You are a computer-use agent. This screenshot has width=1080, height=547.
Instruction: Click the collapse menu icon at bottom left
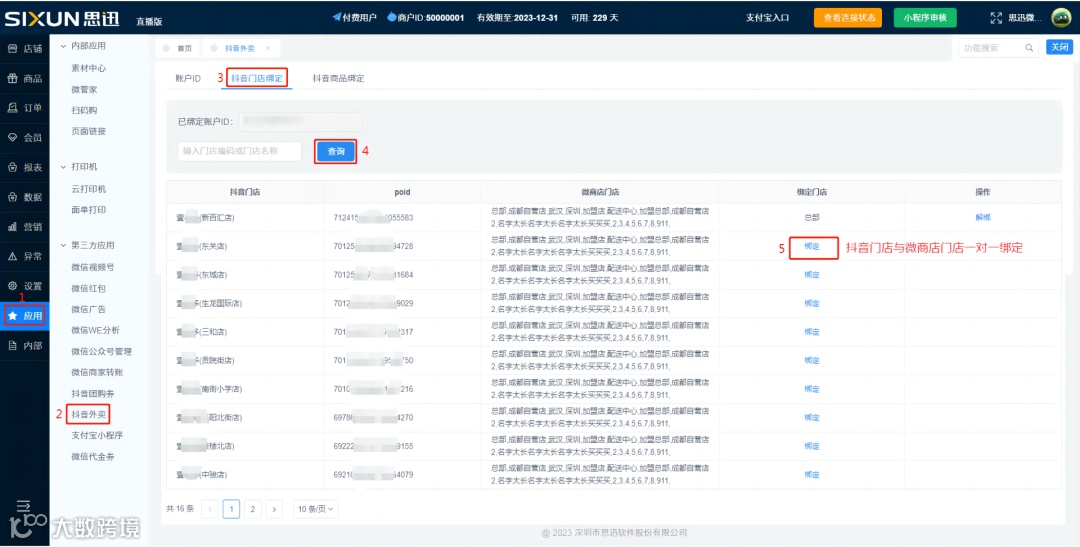[x=23, y=506]
